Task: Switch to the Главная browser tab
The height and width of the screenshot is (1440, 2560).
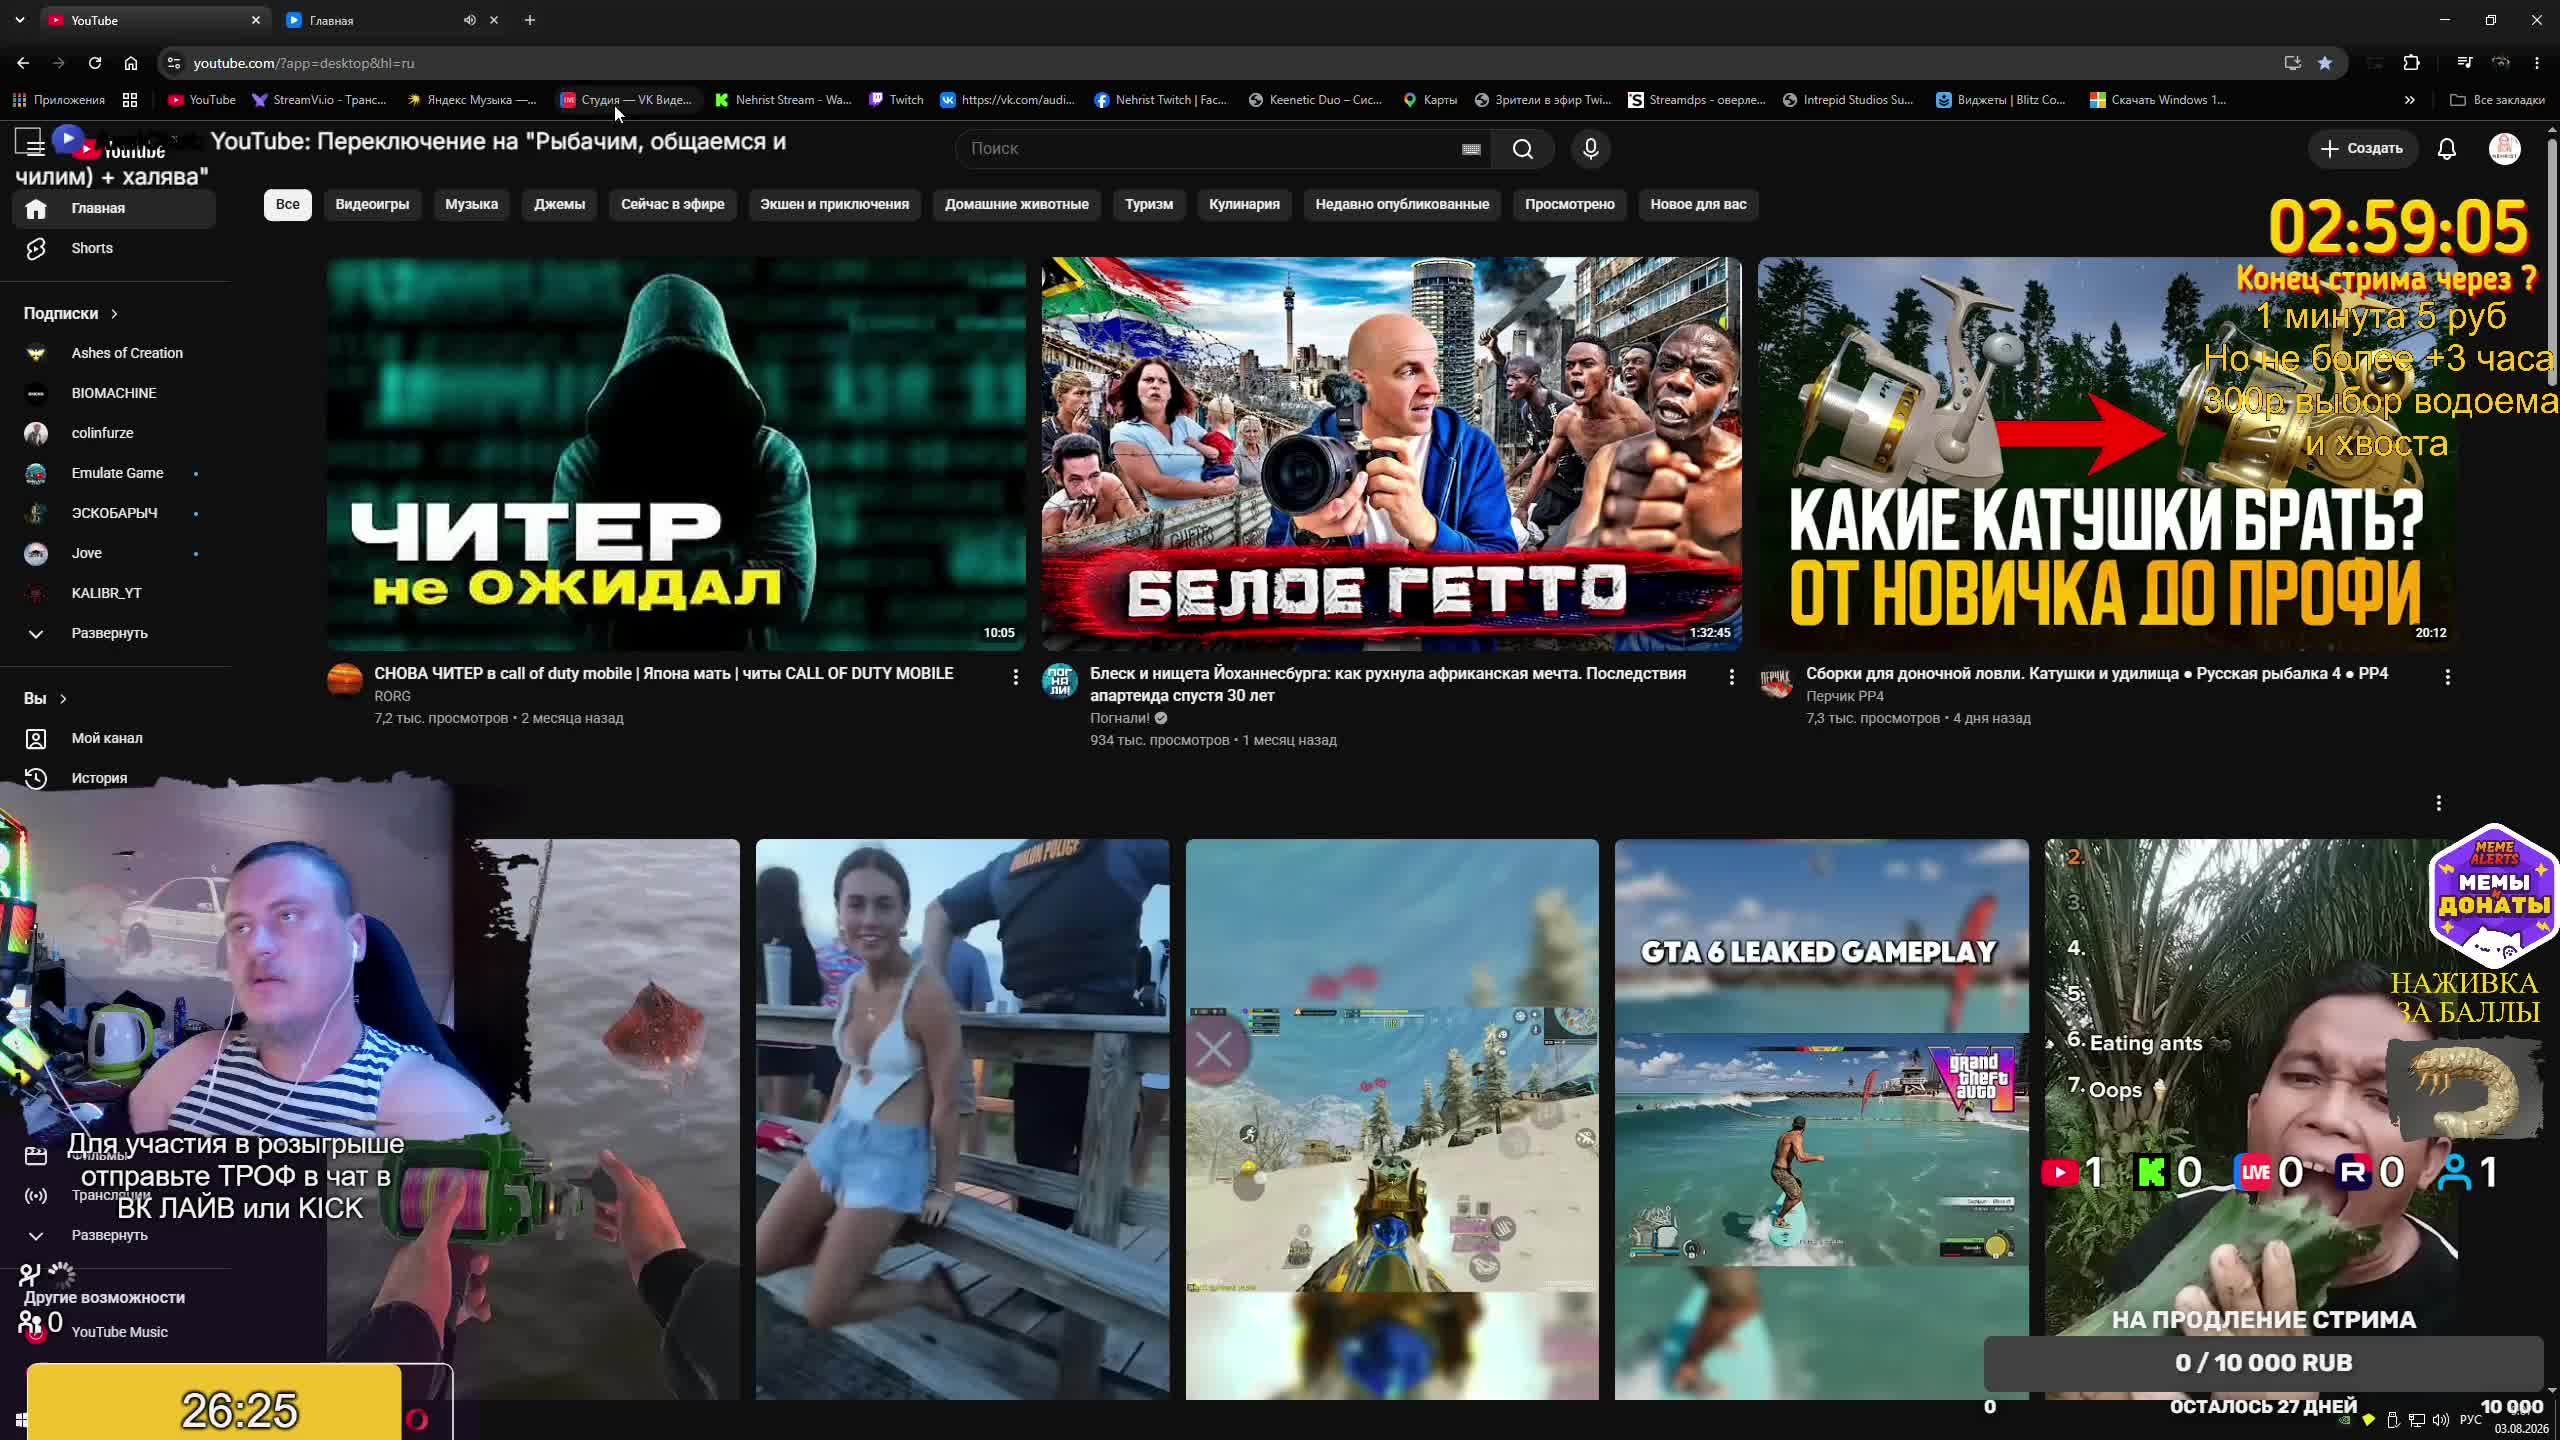Action: [392, 20]
